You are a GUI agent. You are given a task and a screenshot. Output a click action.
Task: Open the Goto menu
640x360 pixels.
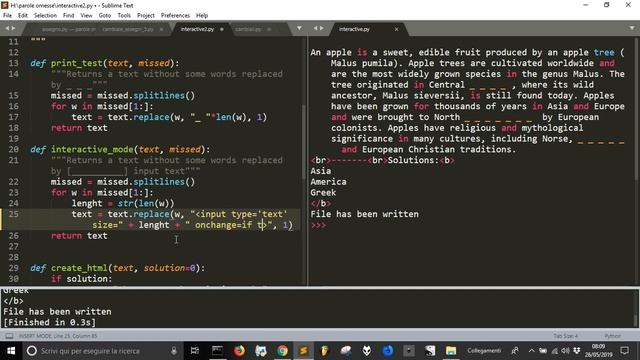104,16
